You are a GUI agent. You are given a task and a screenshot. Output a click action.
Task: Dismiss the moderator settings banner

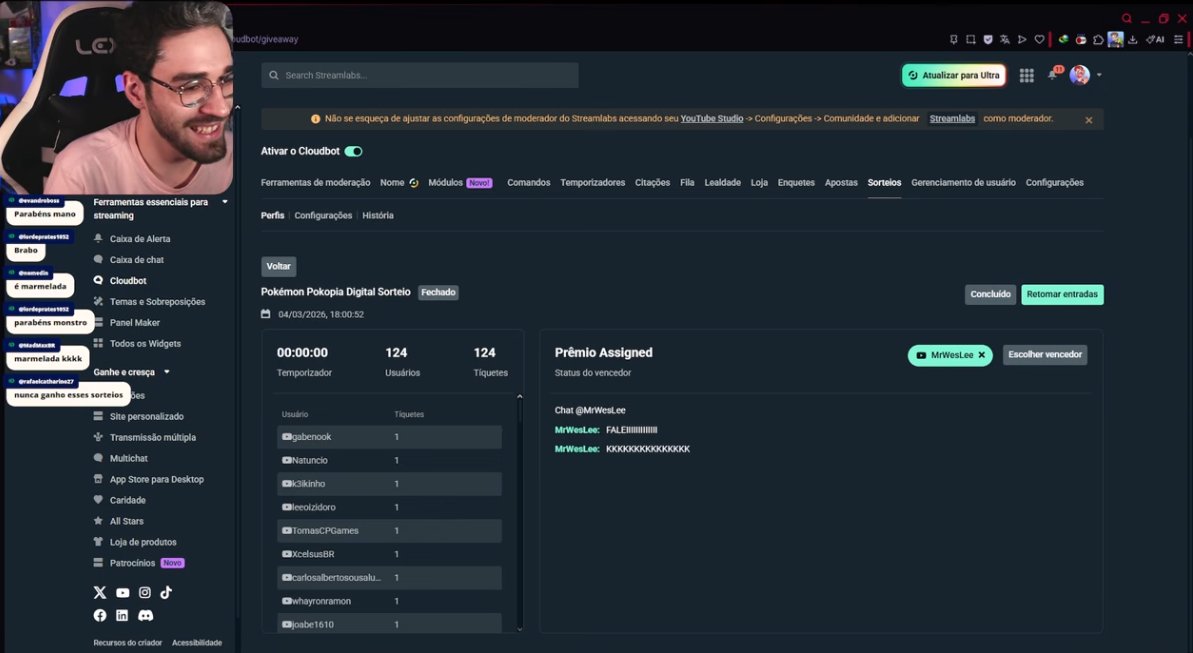coord(1089,120)
